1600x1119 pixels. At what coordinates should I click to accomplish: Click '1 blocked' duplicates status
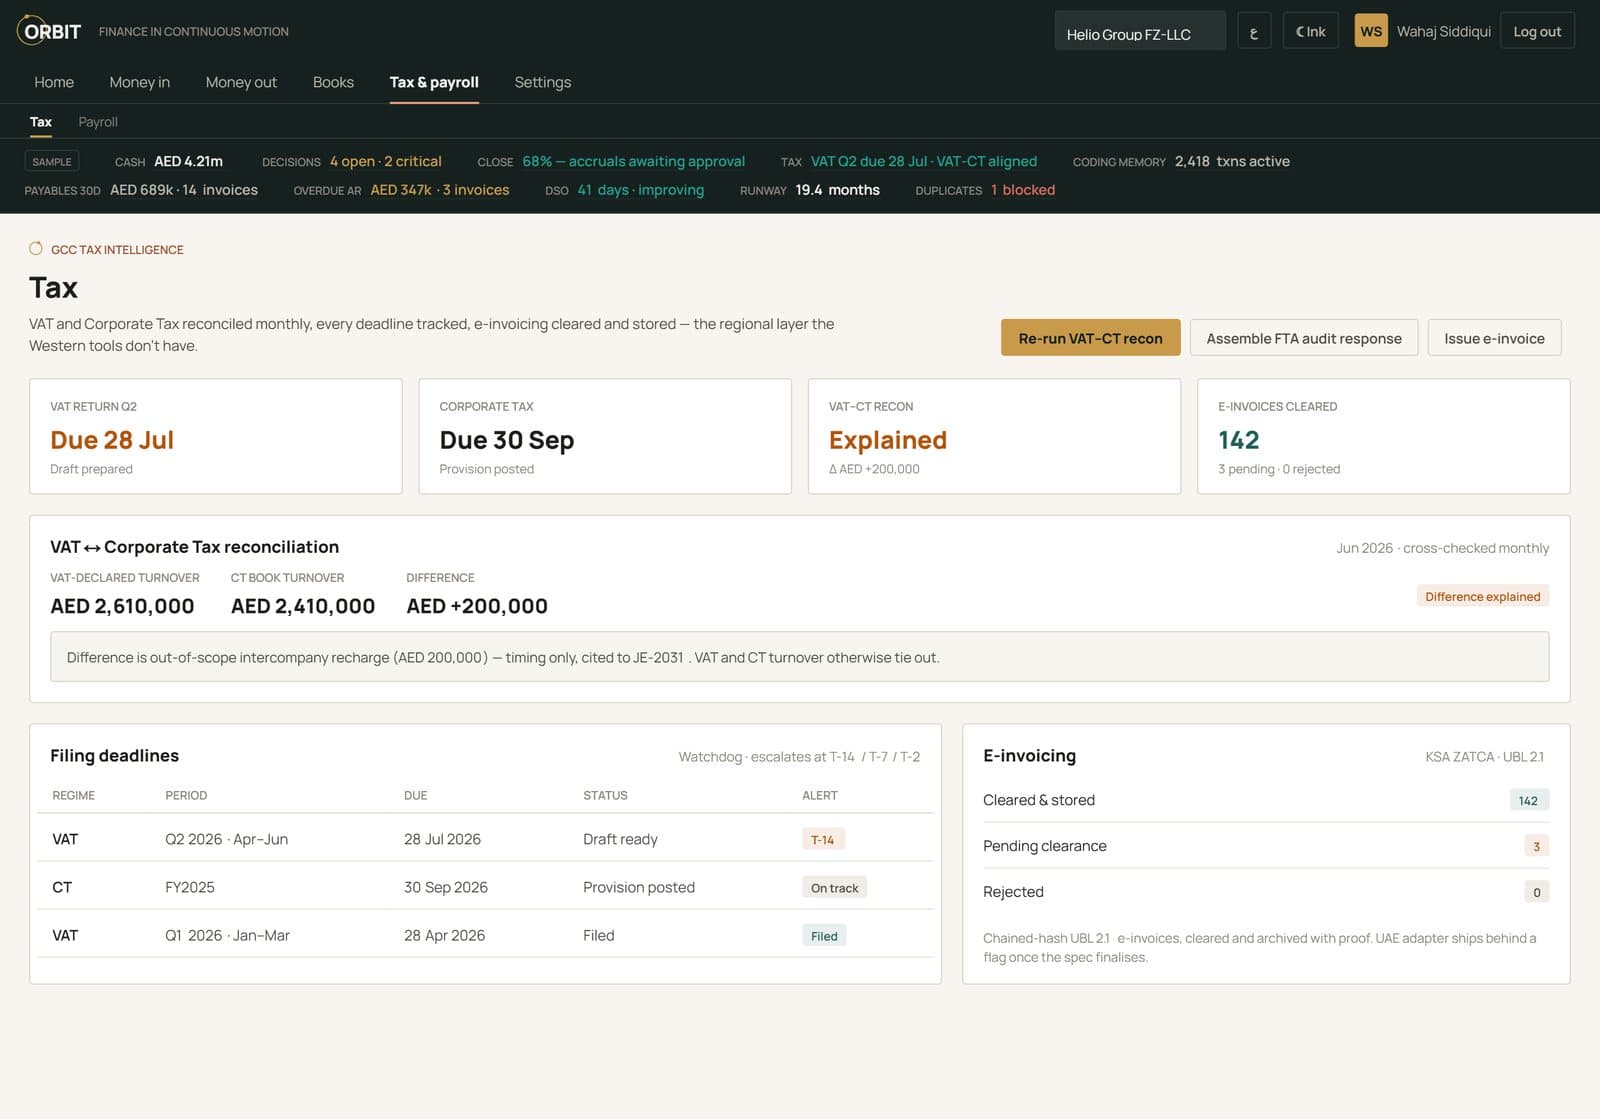pos(1023,190)
